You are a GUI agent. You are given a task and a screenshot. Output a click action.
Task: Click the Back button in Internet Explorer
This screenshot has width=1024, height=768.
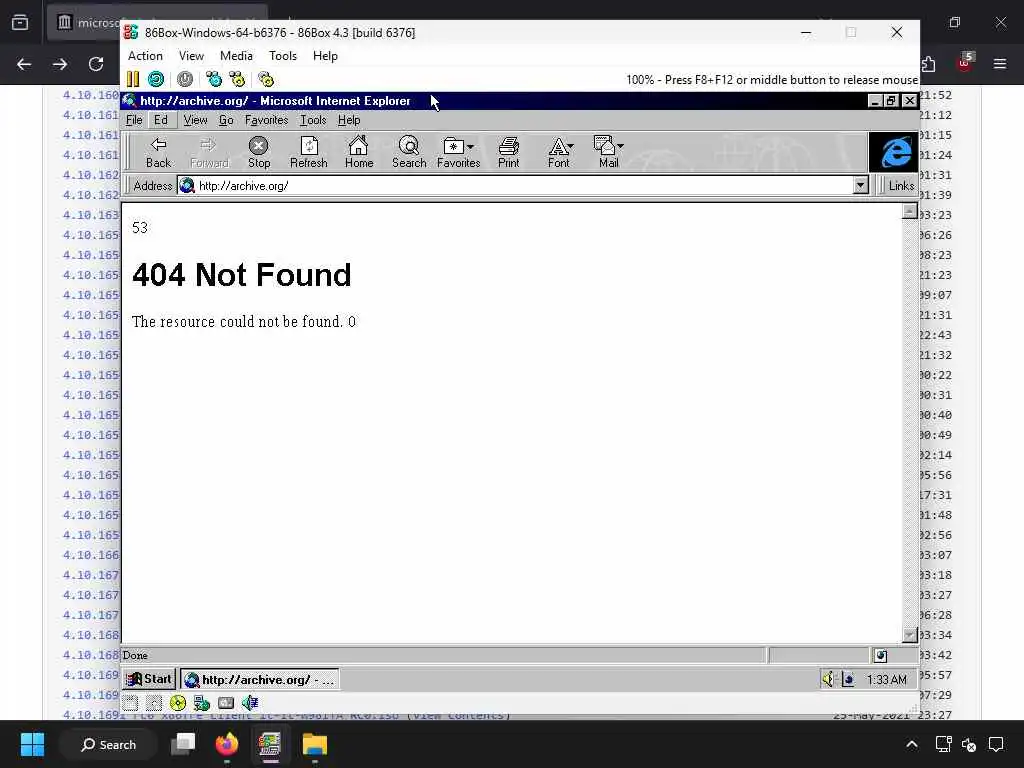pos(158,152)
